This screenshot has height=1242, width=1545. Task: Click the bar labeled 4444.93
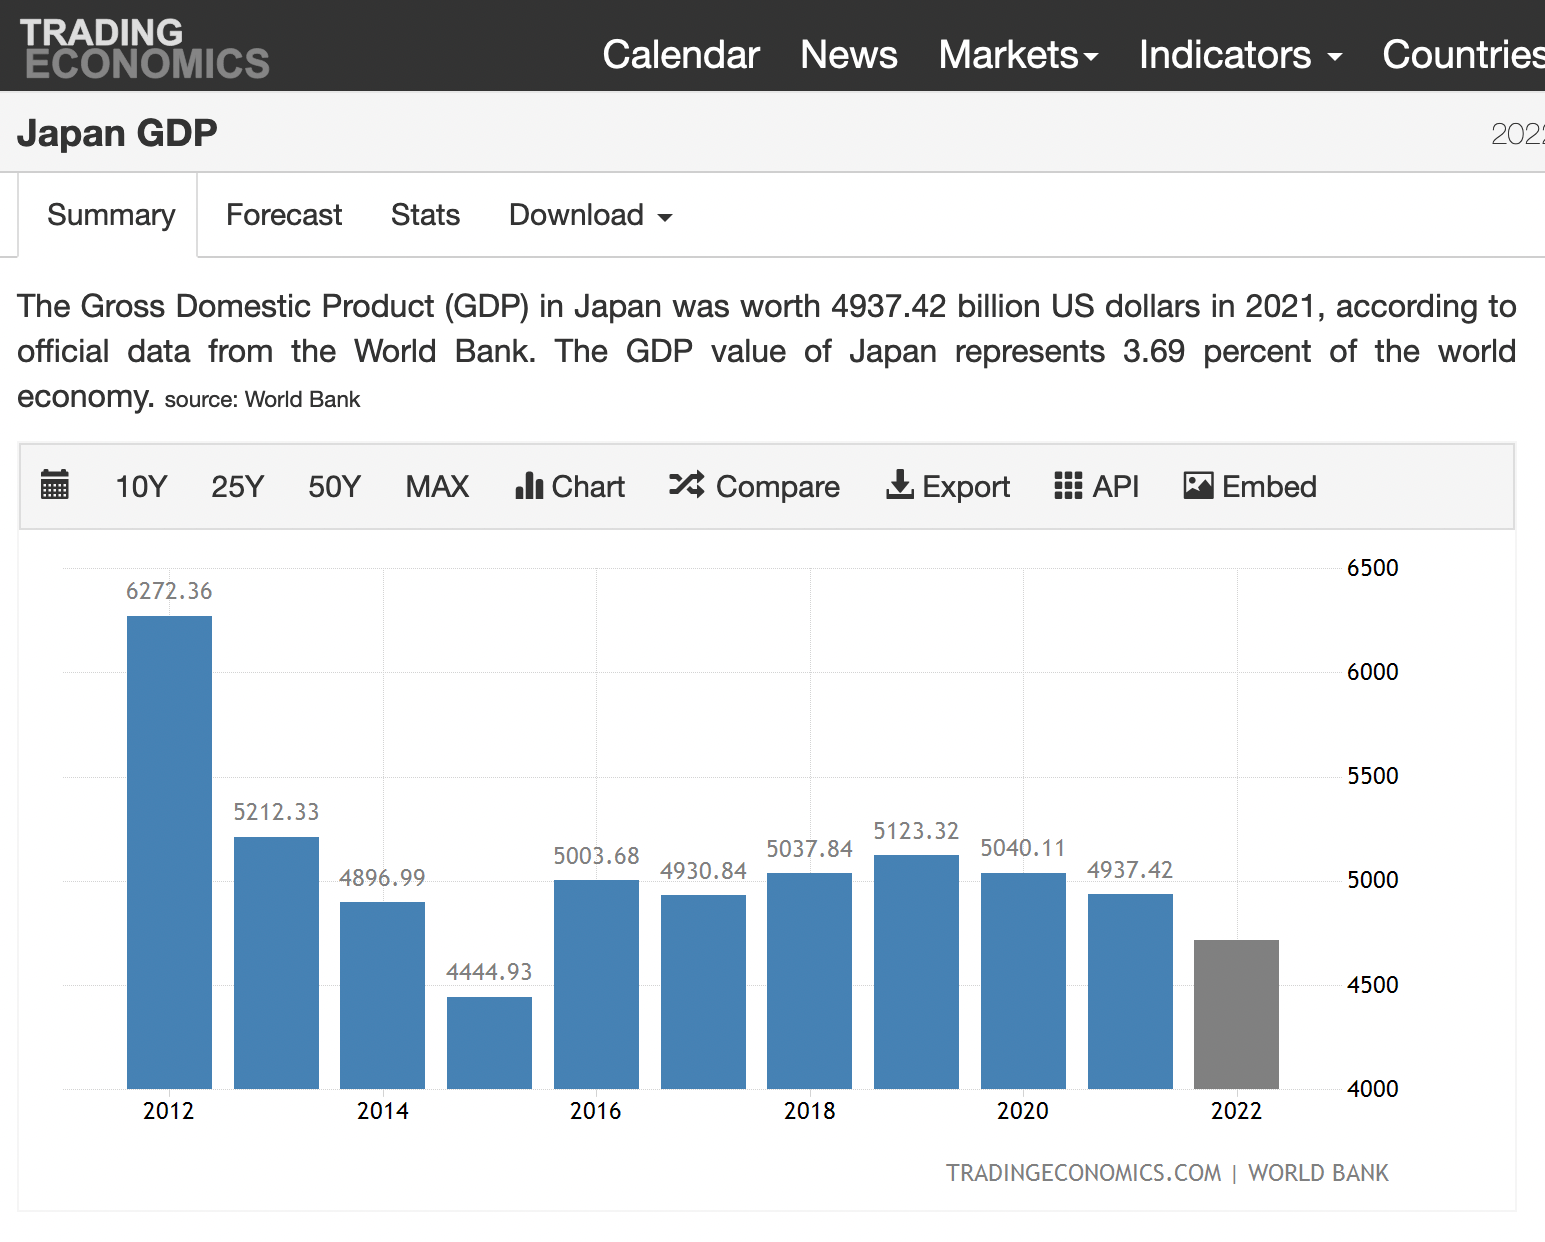tap(489, 1043)
